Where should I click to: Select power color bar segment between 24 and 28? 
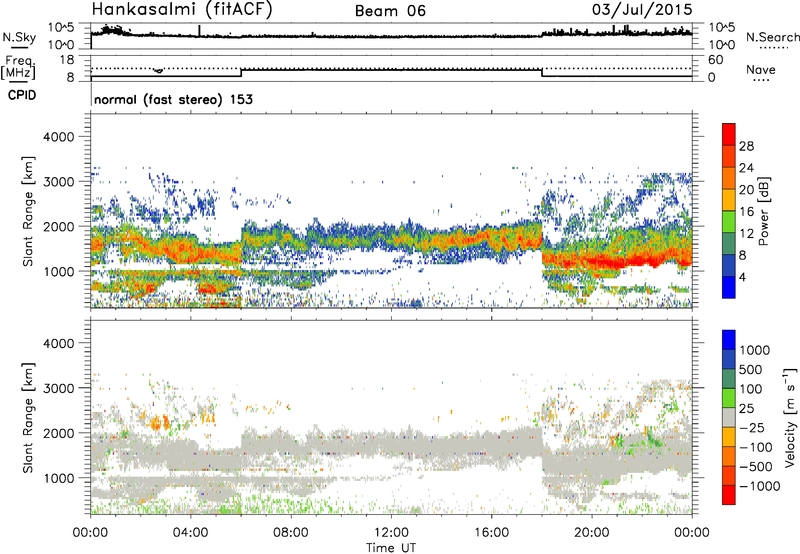point(729,156)
